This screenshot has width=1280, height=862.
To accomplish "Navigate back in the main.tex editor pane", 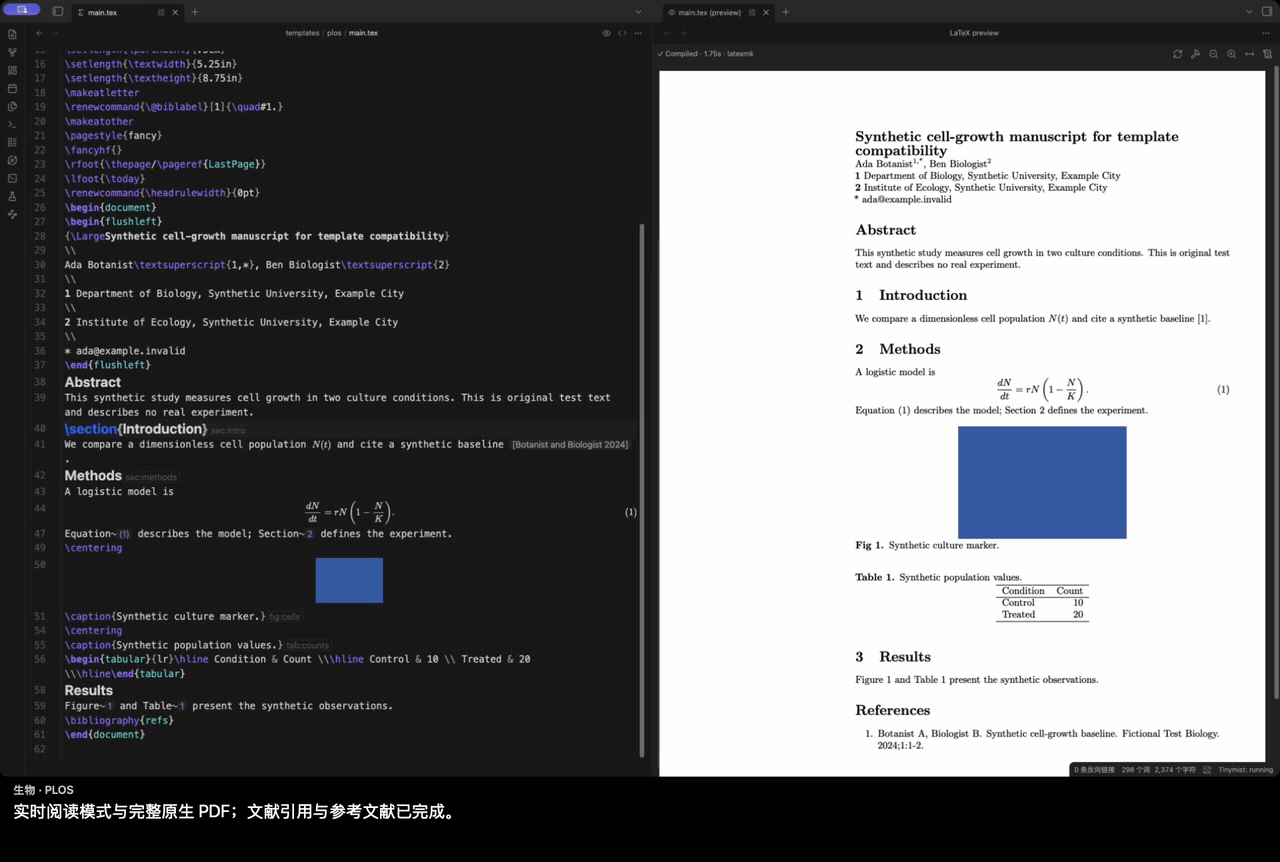I will pos(40,33).
